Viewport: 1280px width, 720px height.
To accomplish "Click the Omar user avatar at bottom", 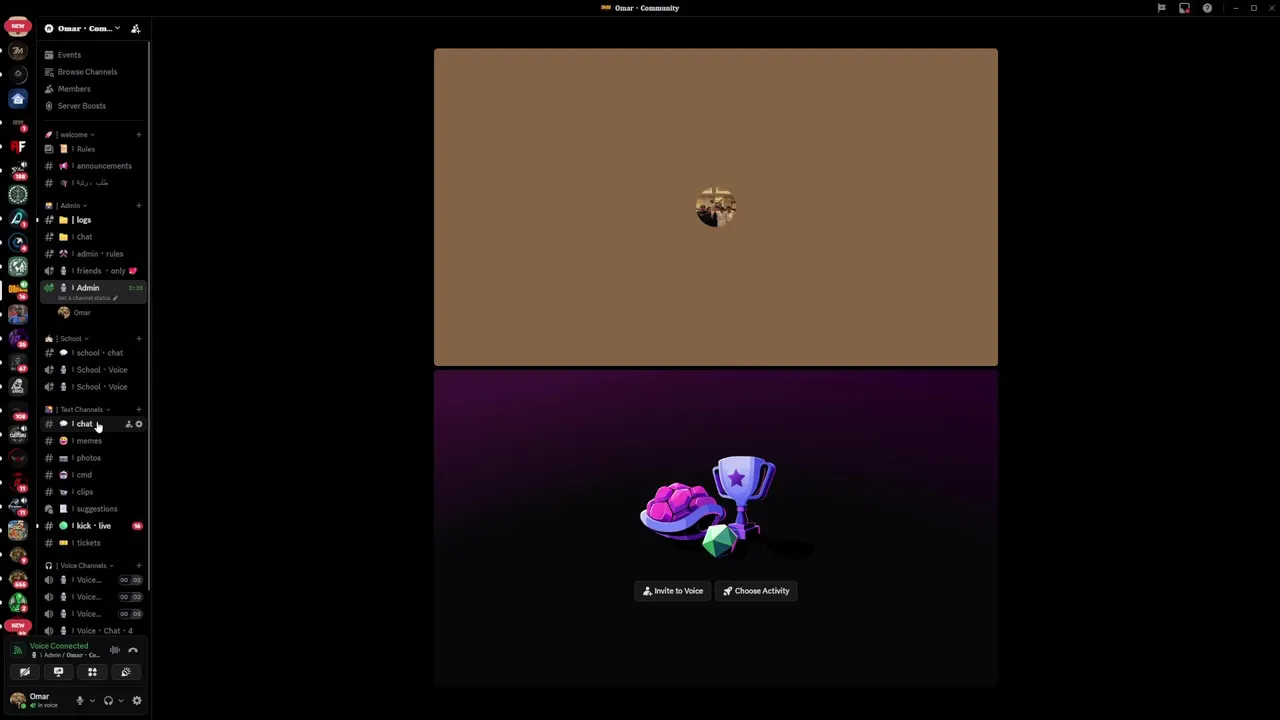I will click(x=18, y=699).
